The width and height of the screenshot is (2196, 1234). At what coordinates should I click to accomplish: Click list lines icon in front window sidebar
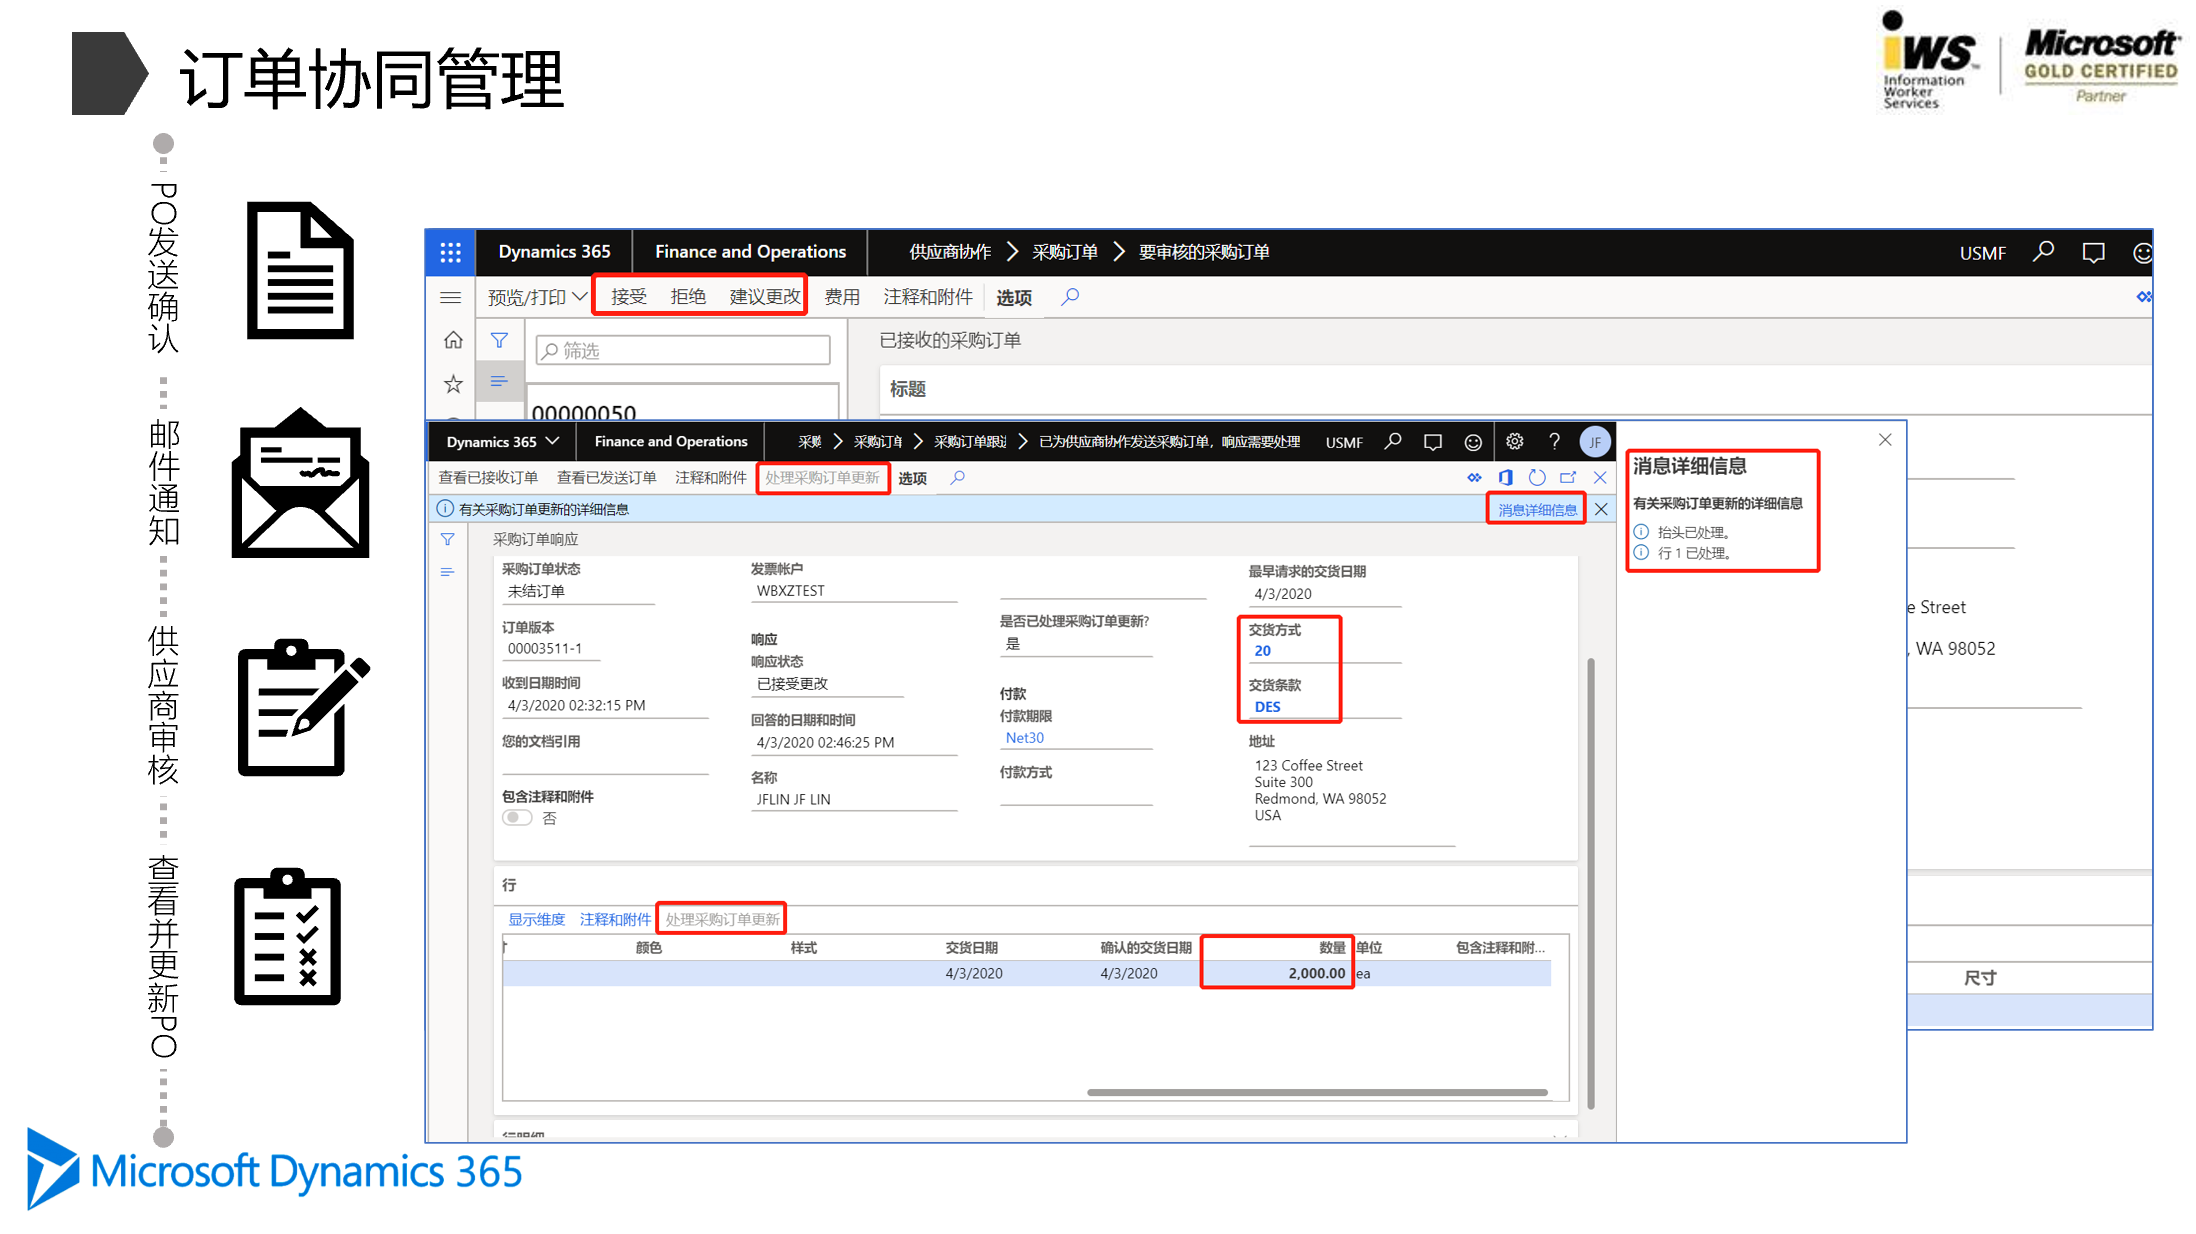[x=448, y=572]
